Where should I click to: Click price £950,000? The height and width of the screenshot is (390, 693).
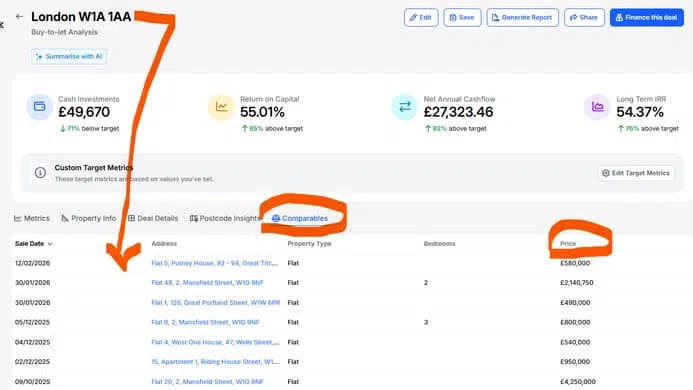click(x=575, y=362)
